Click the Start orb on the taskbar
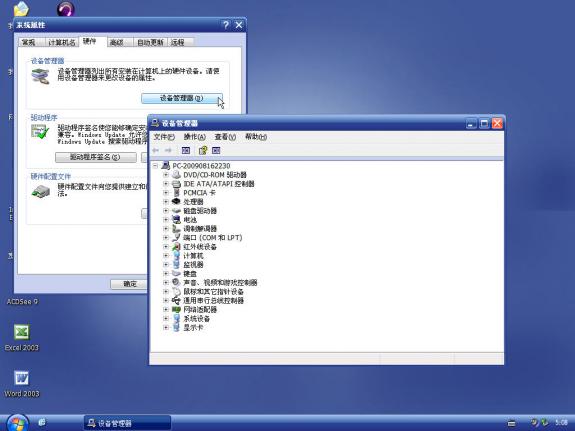Viewport: 575px width, 431px height. [17, 423]
